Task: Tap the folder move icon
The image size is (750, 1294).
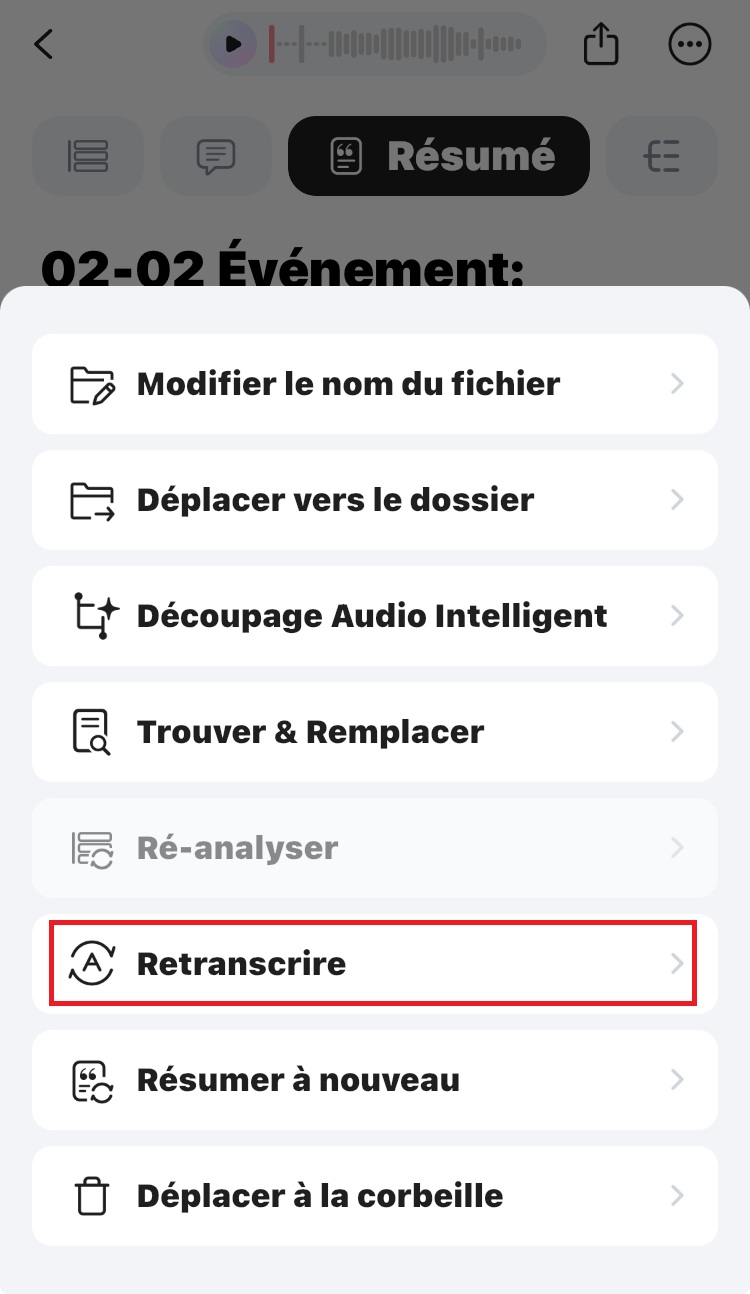Action: [92, 500]
